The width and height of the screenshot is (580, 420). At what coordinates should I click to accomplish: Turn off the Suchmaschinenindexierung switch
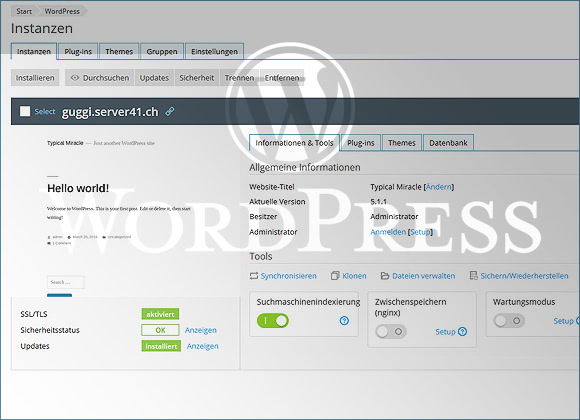(x=273, y=321)
